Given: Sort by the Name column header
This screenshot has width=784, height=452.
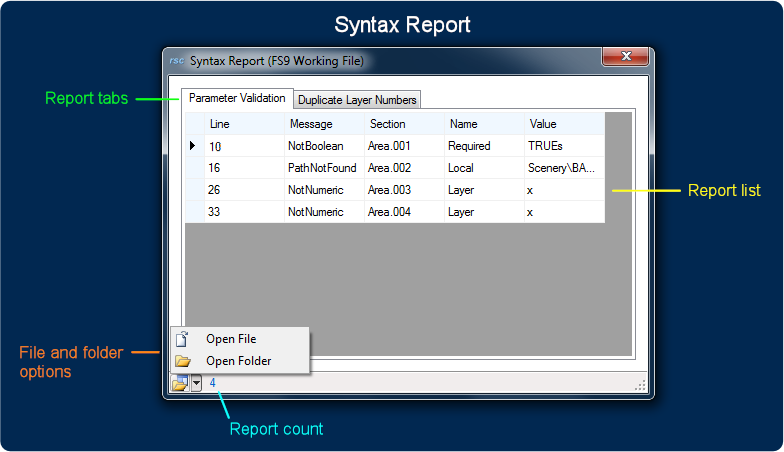Looking at the screenshot, I should [x=484, y=124].
